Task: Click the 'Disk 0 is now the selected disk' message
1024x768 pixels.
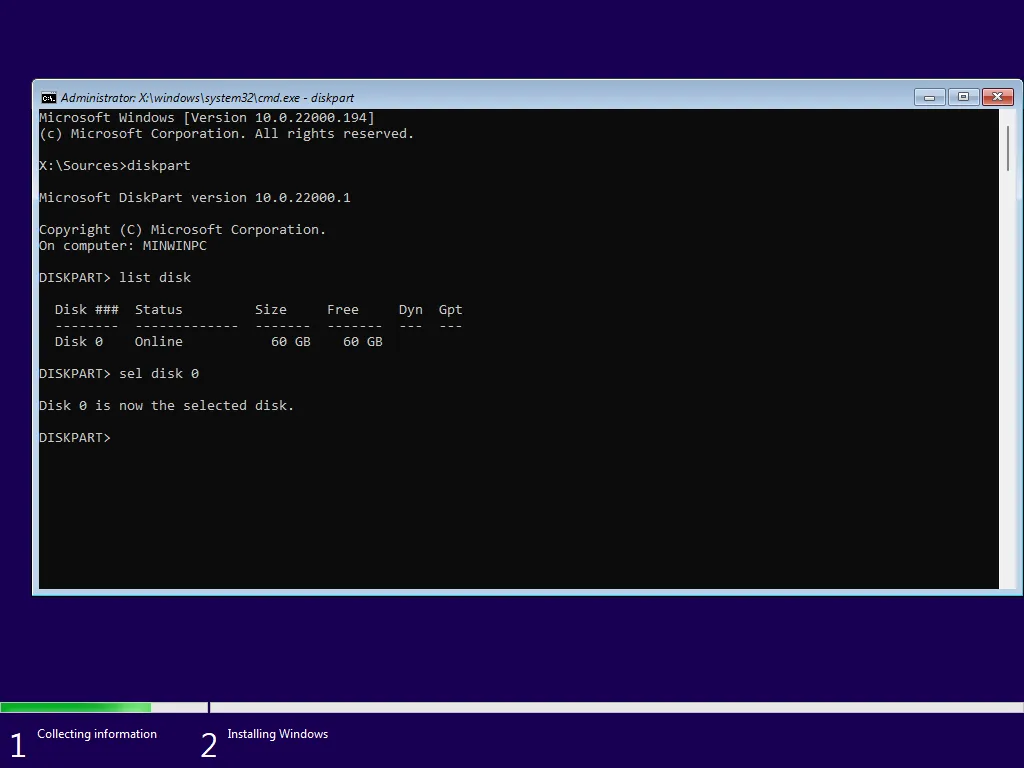Action: 166,405
